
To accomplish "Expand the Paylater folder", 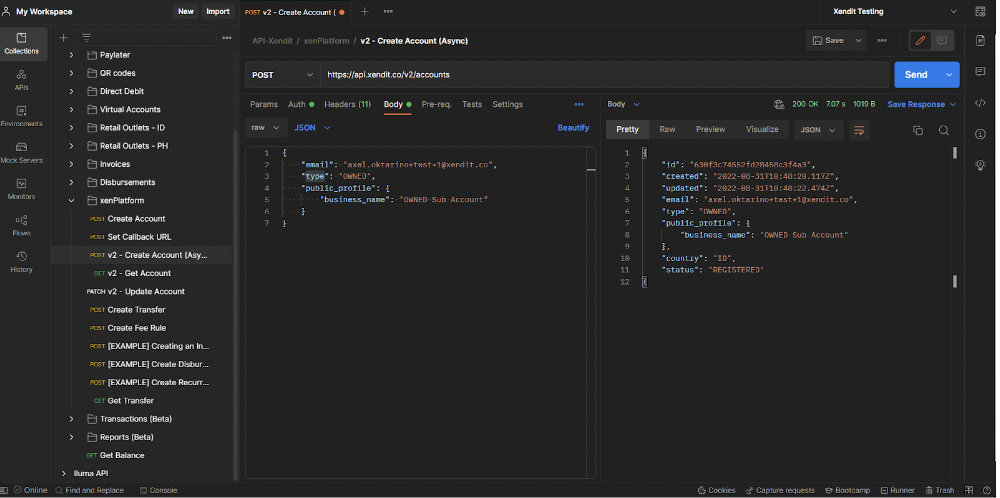I will (x=71, y=55).
